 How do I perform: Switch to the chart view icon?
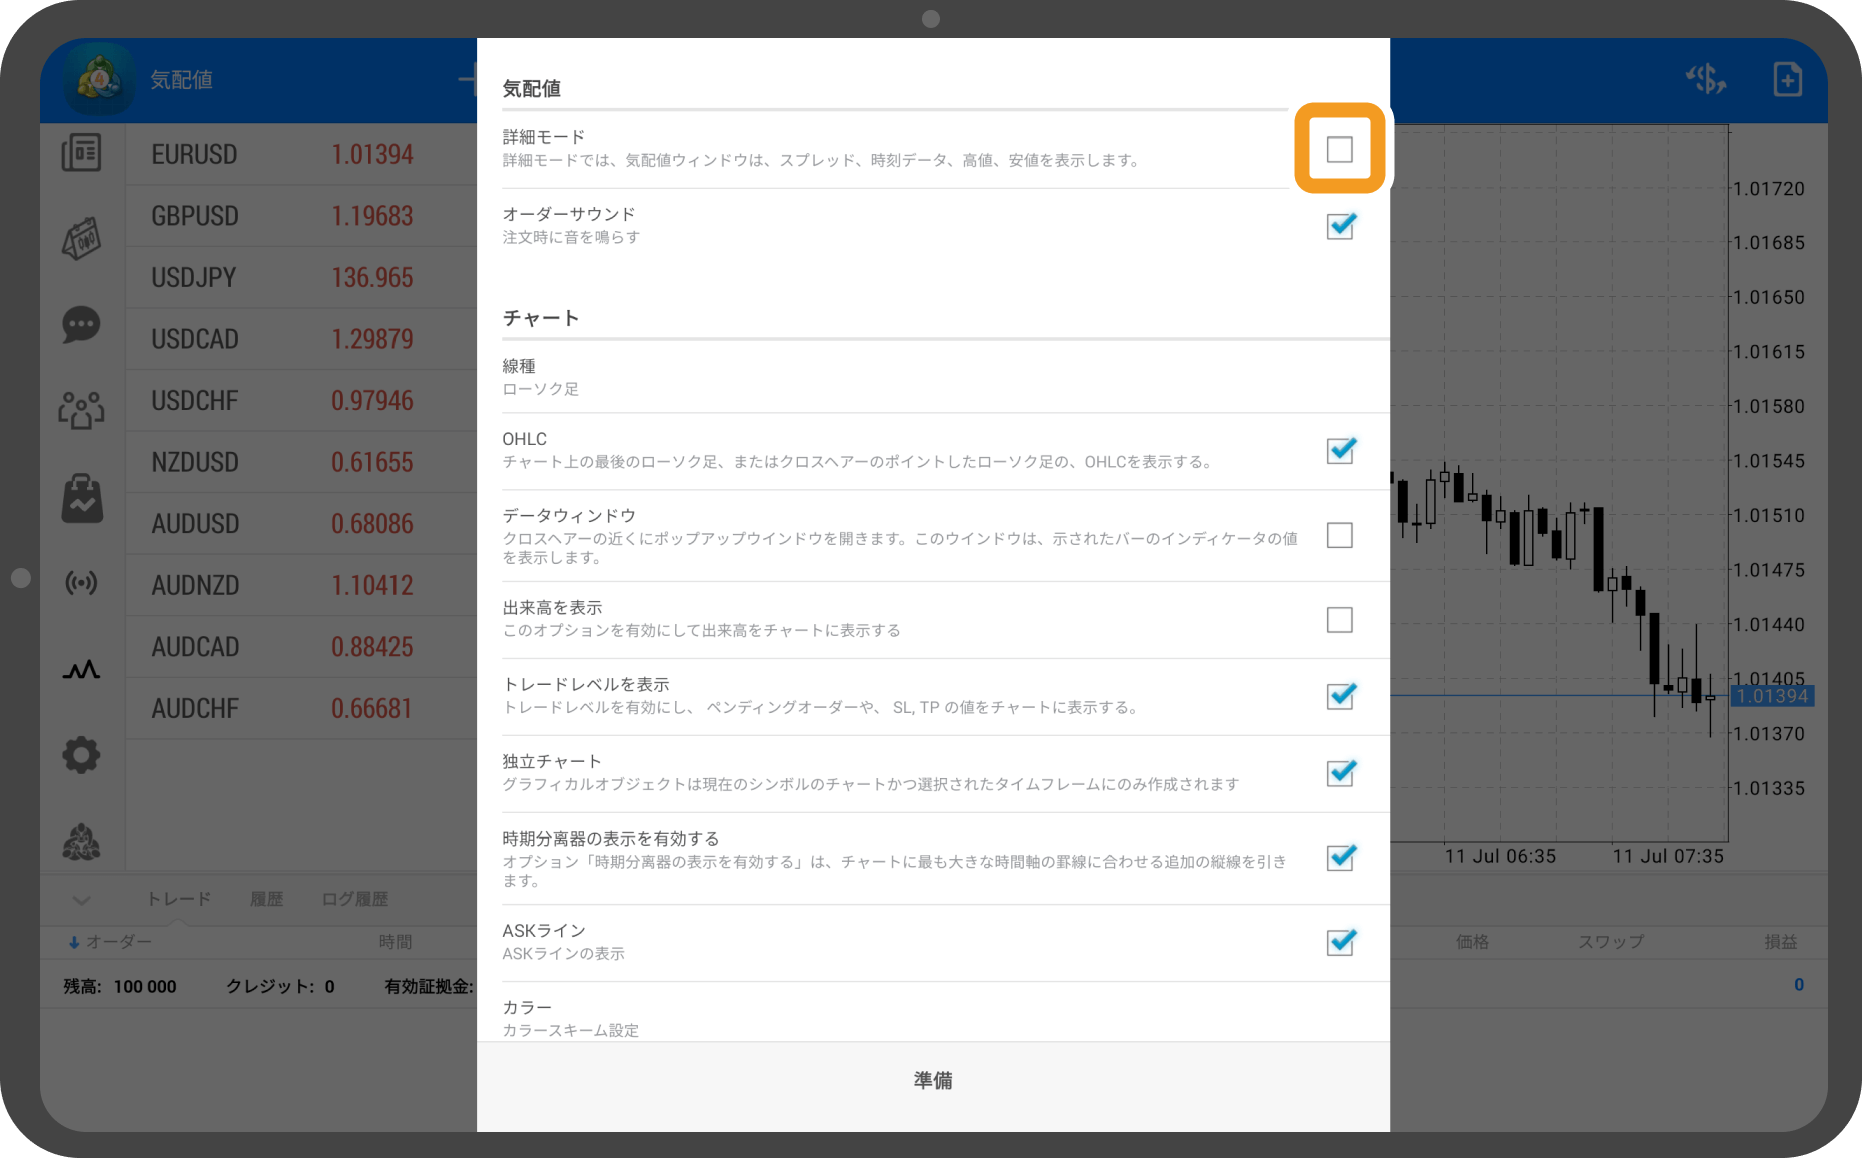pyautogui.click(x=81, y=669)
